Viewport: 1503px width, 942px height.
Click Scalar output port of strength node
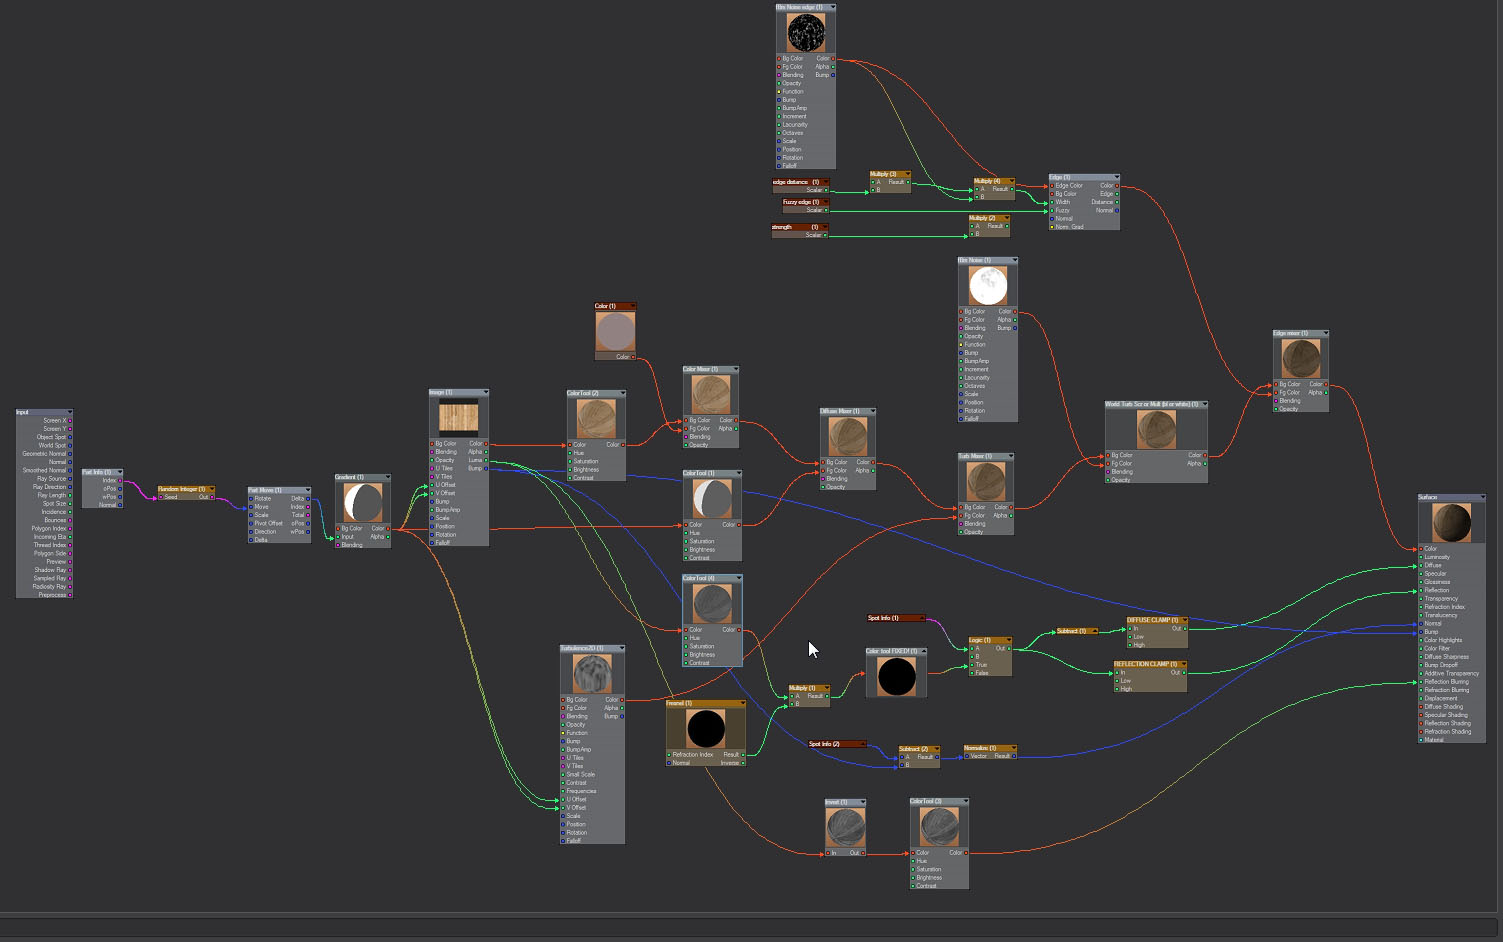pyautogui.click(x=826, y=235)
